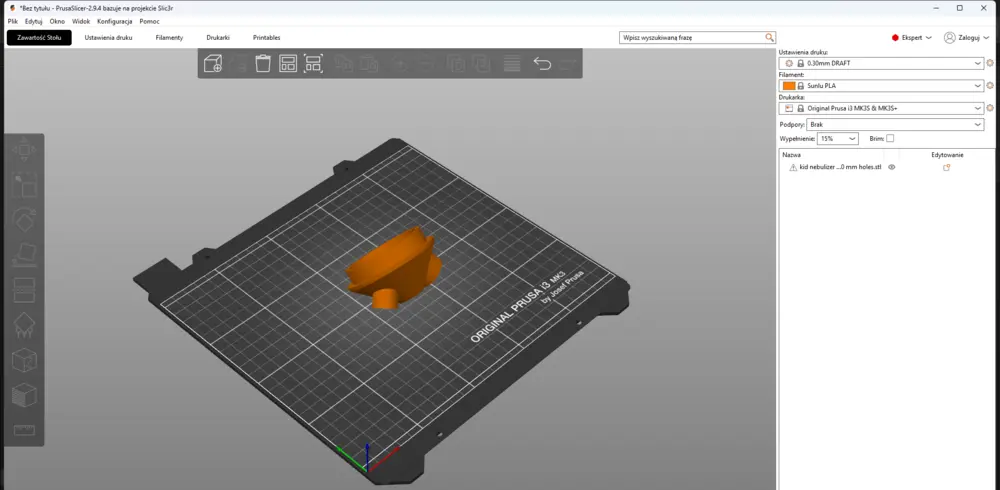
Task: Open the Pomoc menu
Action: click(x=149, y=21)
